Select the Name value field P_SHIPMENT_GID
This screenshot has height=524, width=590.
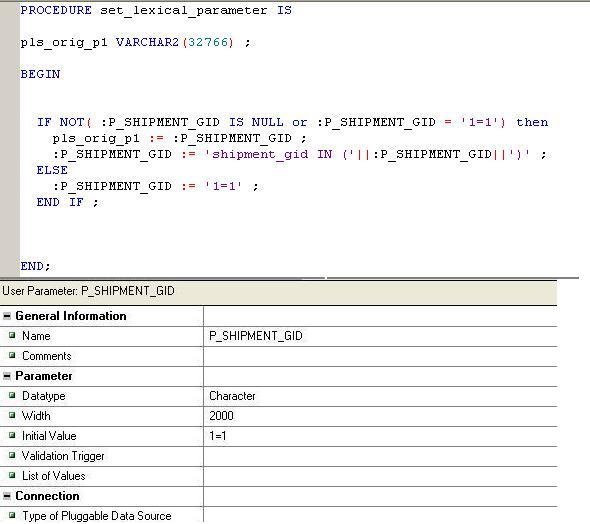pos(380,336)
